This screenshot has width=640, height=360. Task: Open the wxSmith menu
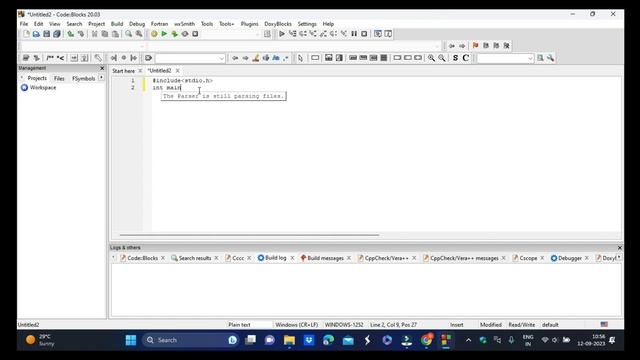[184, 24]
